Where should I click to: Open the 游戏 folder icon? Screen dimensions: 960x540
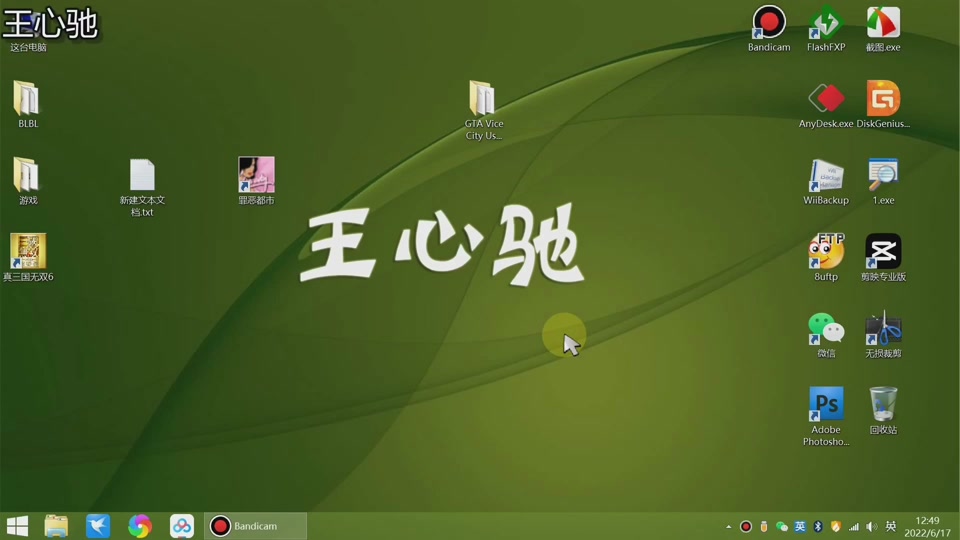coord(27,181)
